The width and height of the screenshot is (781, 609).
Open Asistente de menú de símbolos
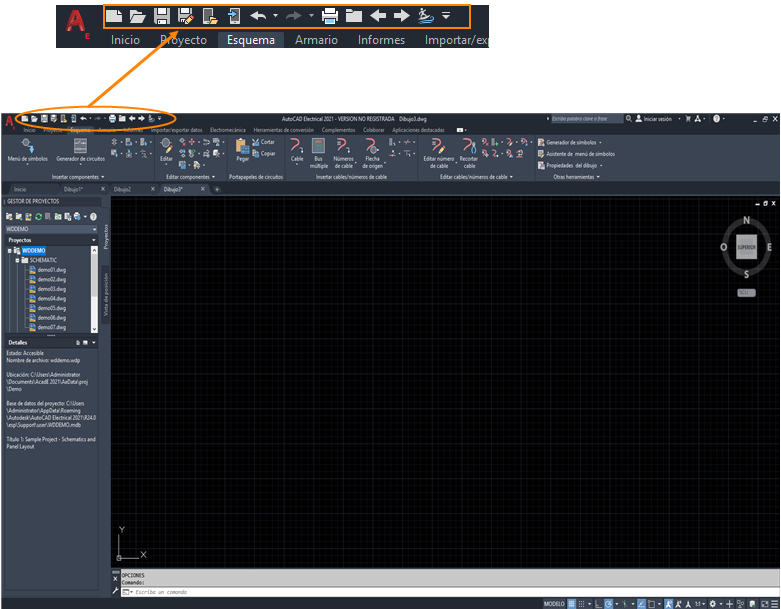[x=576, y=154]
